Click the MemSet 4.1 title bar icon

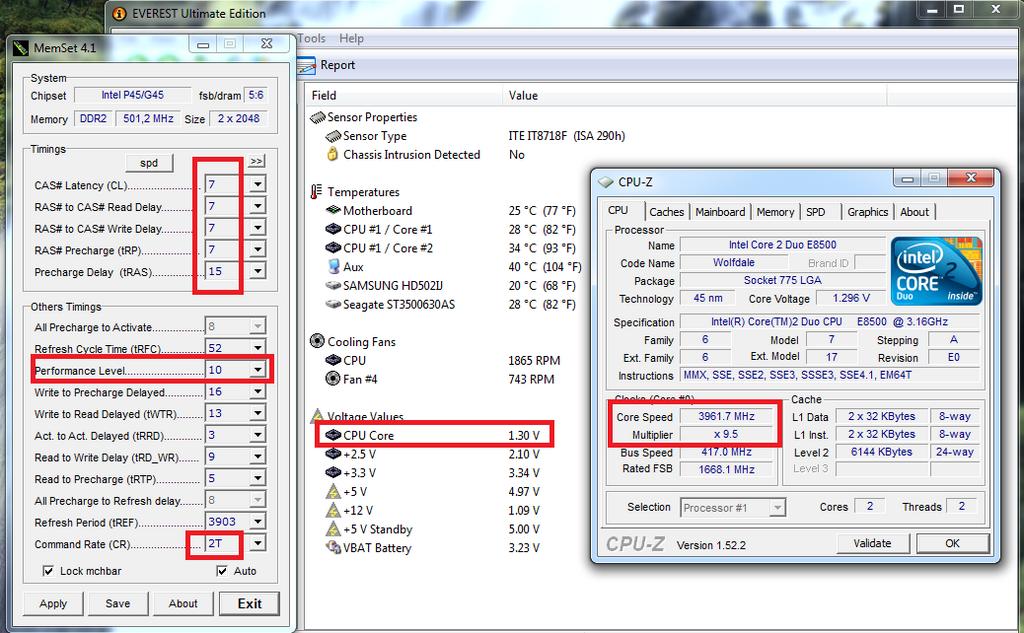point(21,48)
